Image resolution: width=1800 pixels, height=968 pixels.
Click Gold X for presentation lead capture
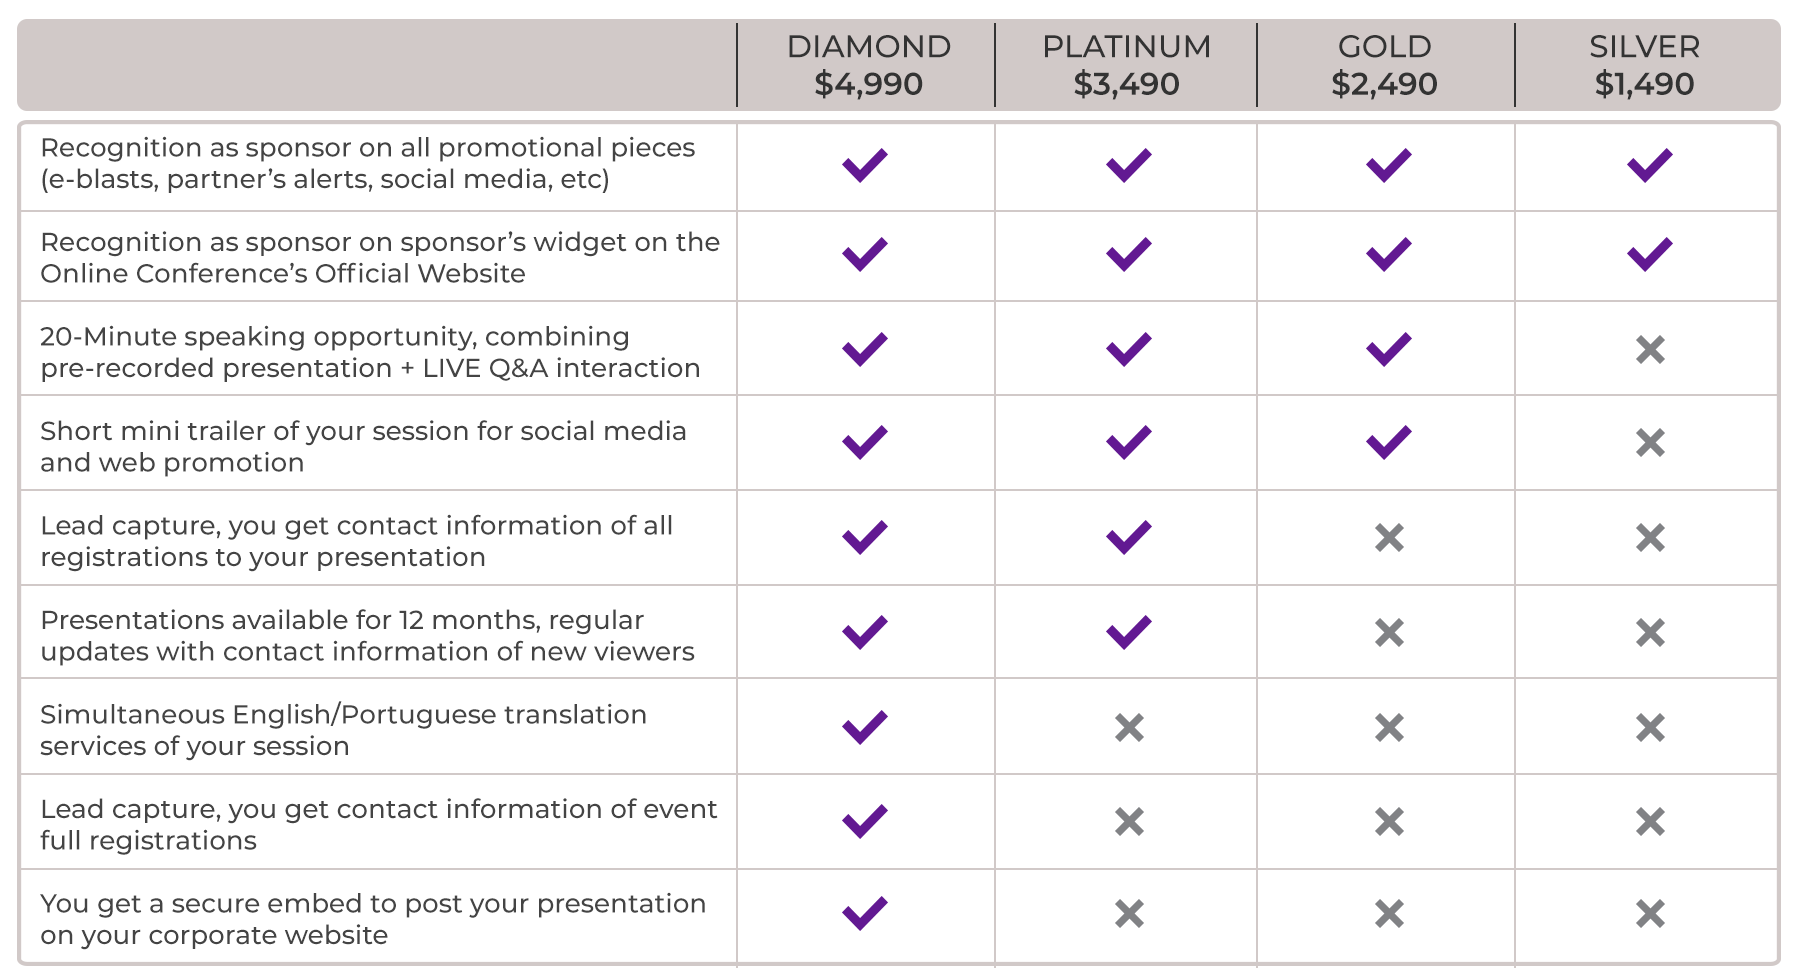click(x=1389, y=538)
